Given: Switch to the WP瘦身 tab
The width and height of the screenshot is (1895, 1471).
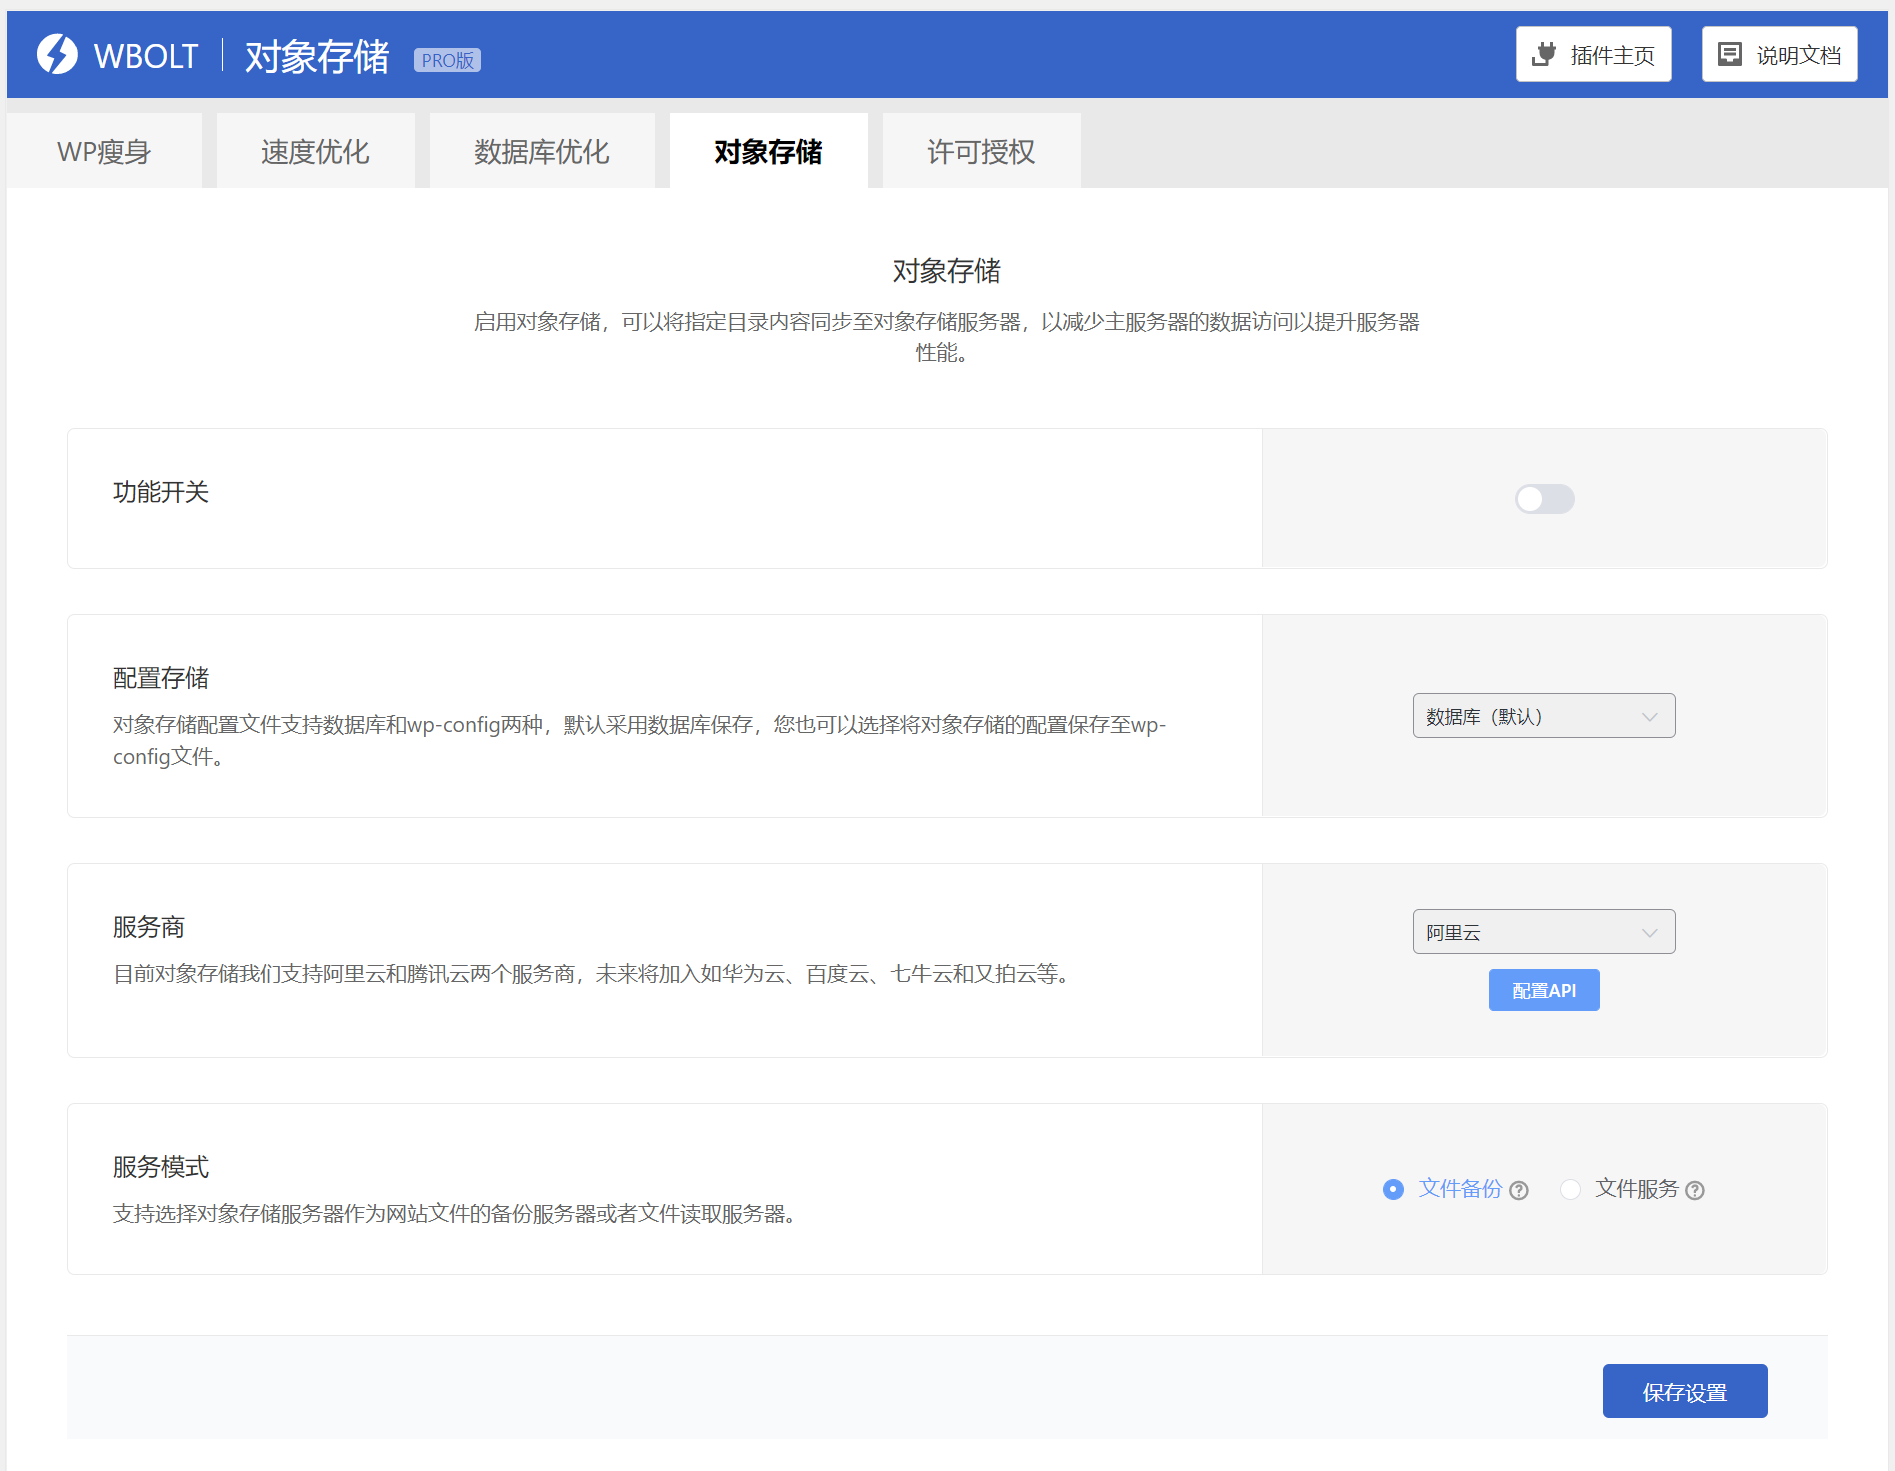Looking at the screenshot, I should coord(104,152).
